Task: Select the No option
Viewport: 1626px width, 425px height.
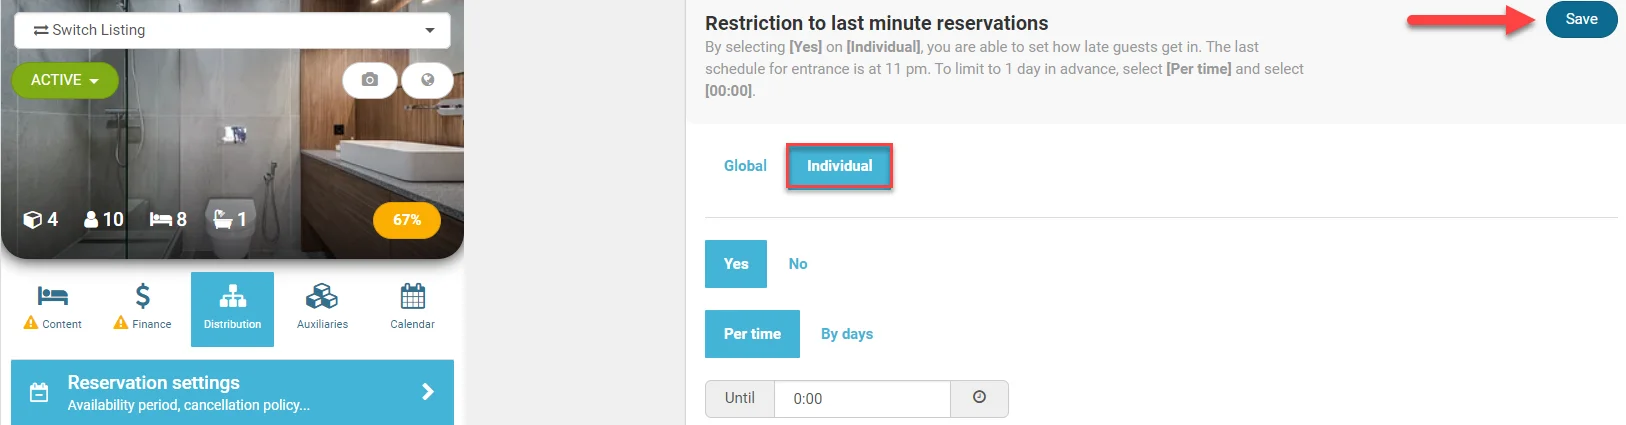Action: [798, 264]
